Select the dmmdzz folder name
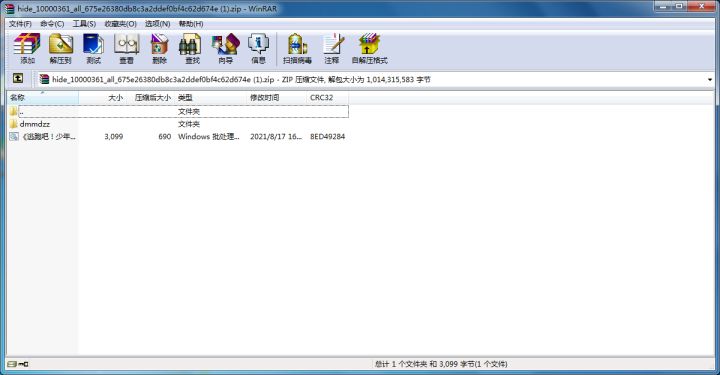The image size is (720, 375). pos(34,124)
